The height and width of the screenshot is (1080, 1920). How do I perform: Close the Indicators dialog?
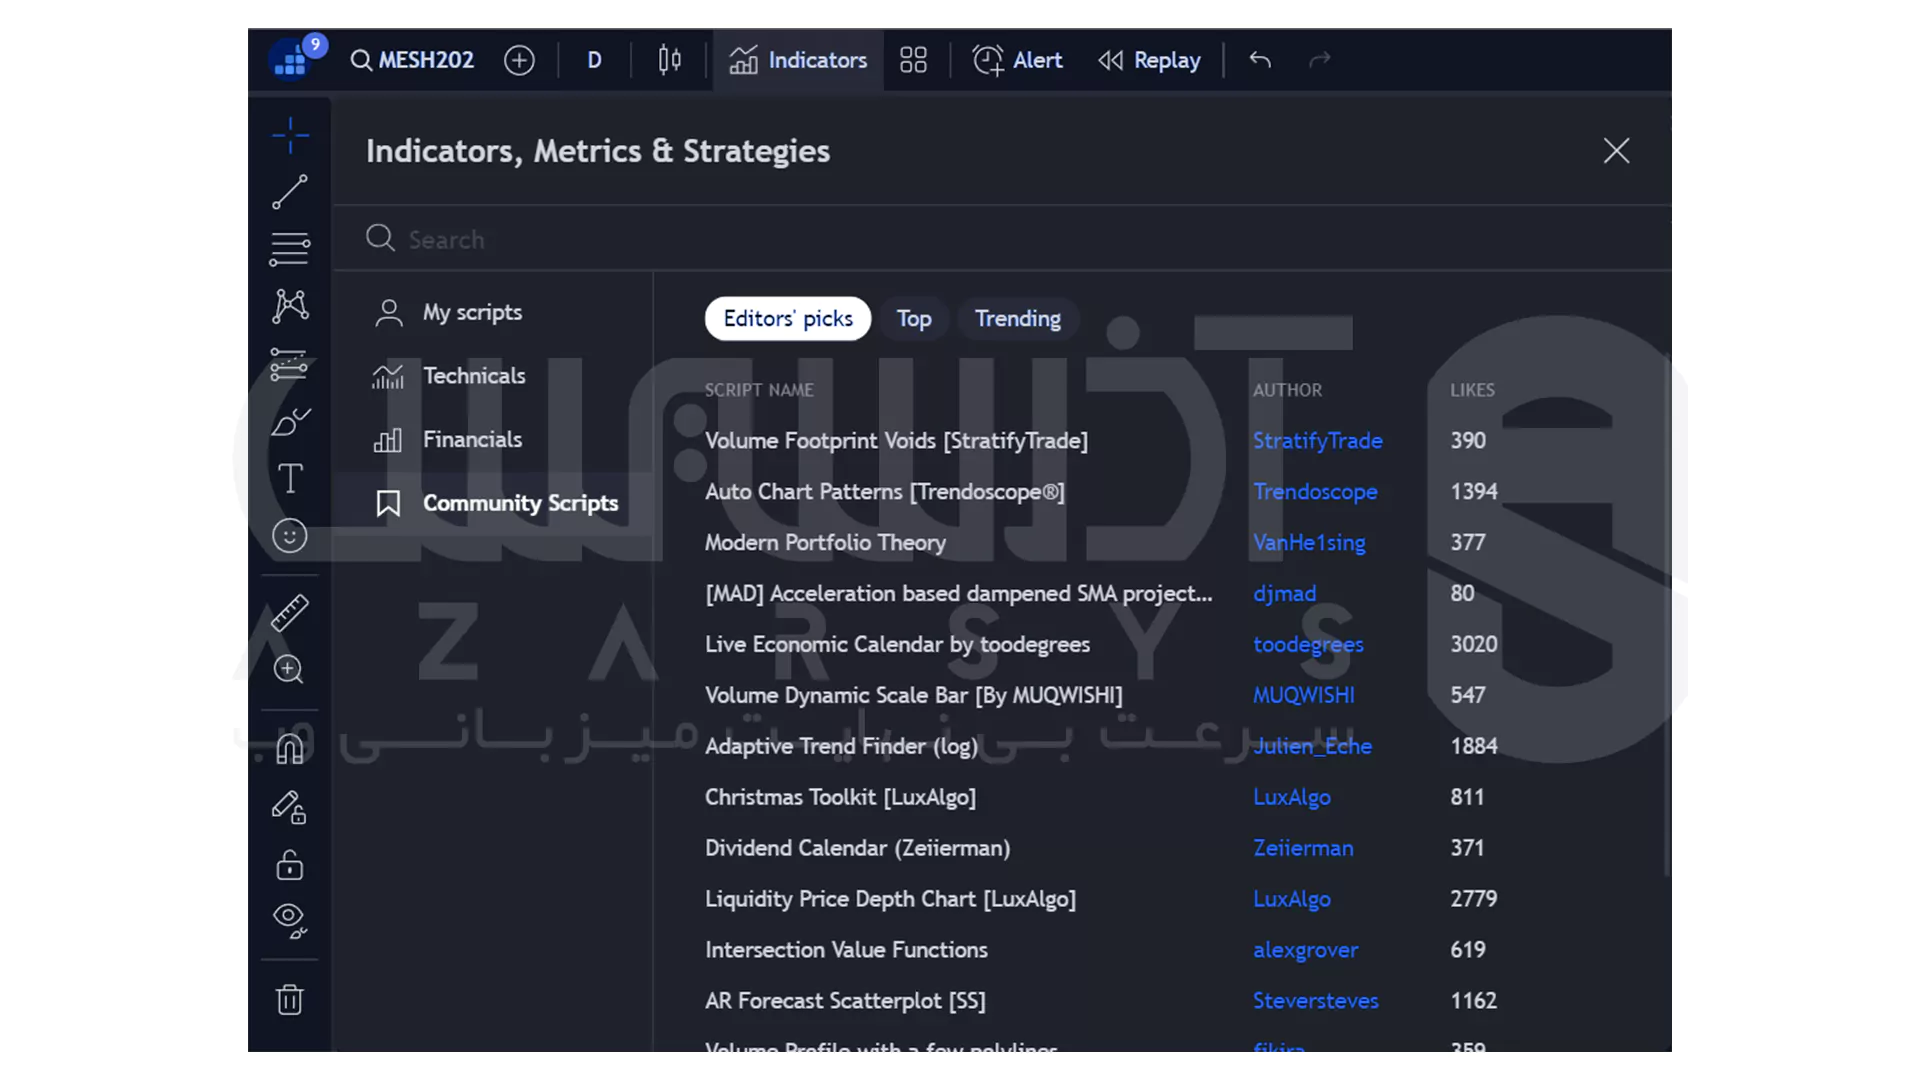[1616, 151]
